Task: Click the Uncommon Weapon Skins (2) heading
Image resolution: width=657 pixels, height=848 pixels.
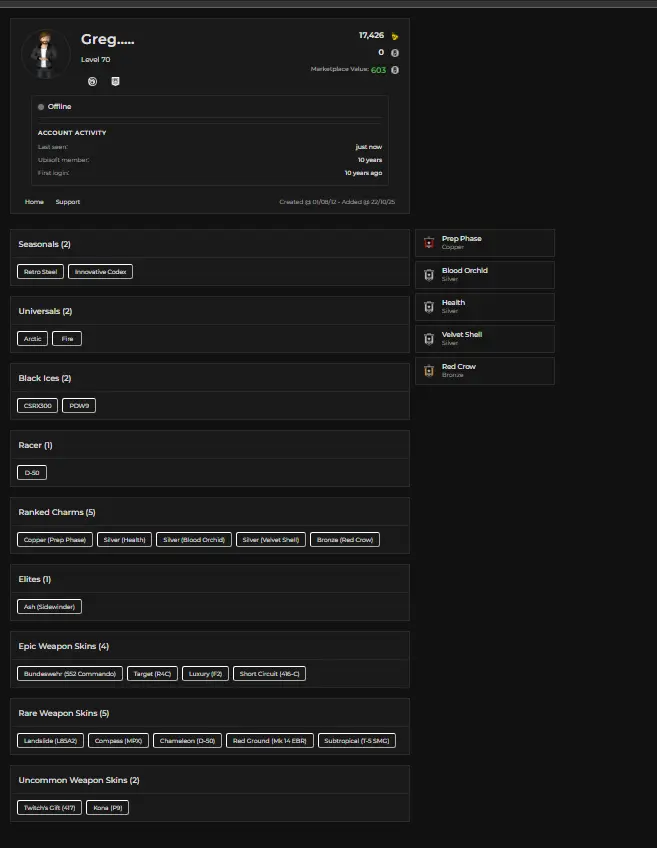Action: (79, 781)
